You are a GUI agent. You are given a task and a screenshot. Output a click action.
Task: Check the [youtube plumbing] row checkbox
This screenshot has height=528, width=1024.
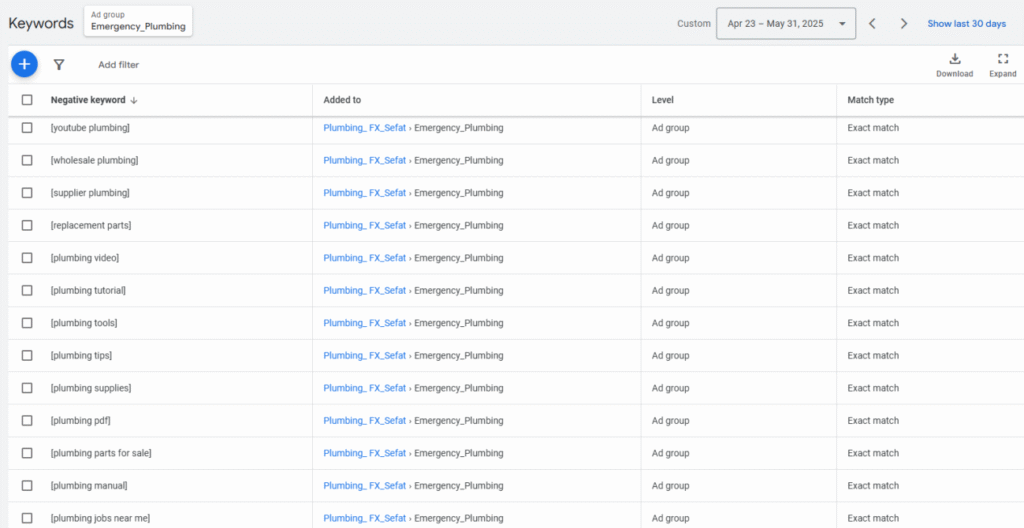[27, 128]
